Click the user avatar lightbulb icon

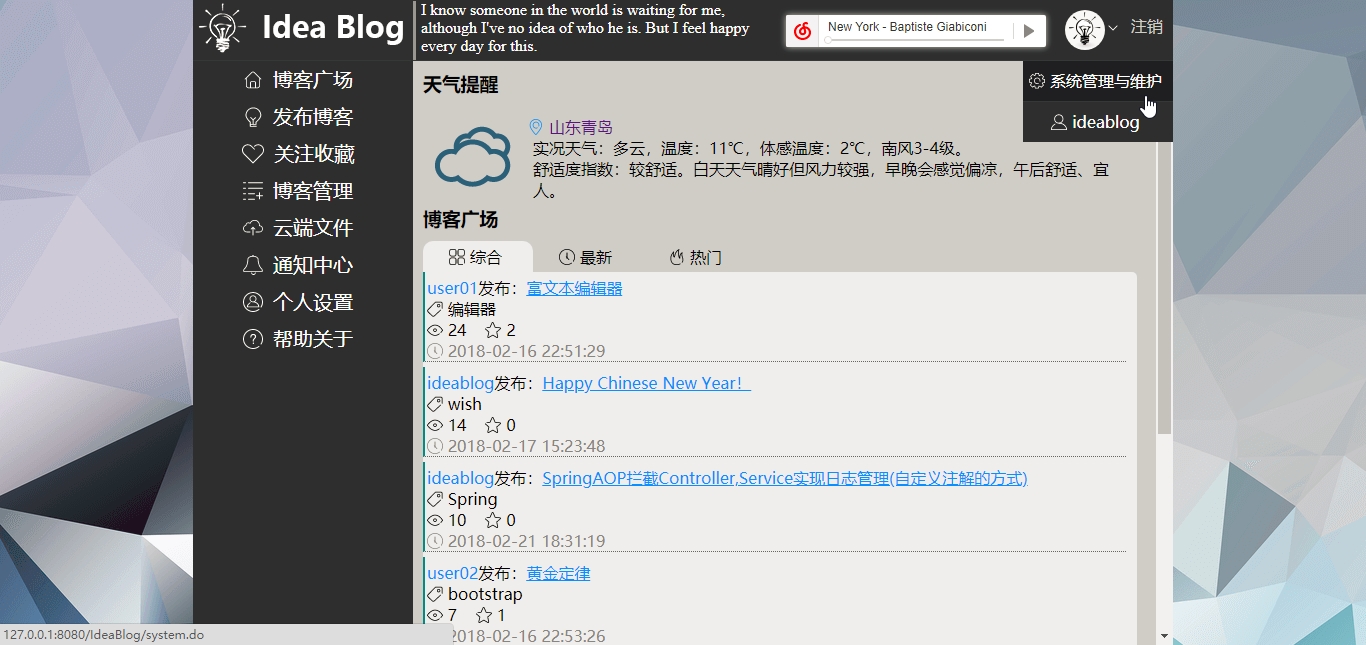tap(1085, 30)
